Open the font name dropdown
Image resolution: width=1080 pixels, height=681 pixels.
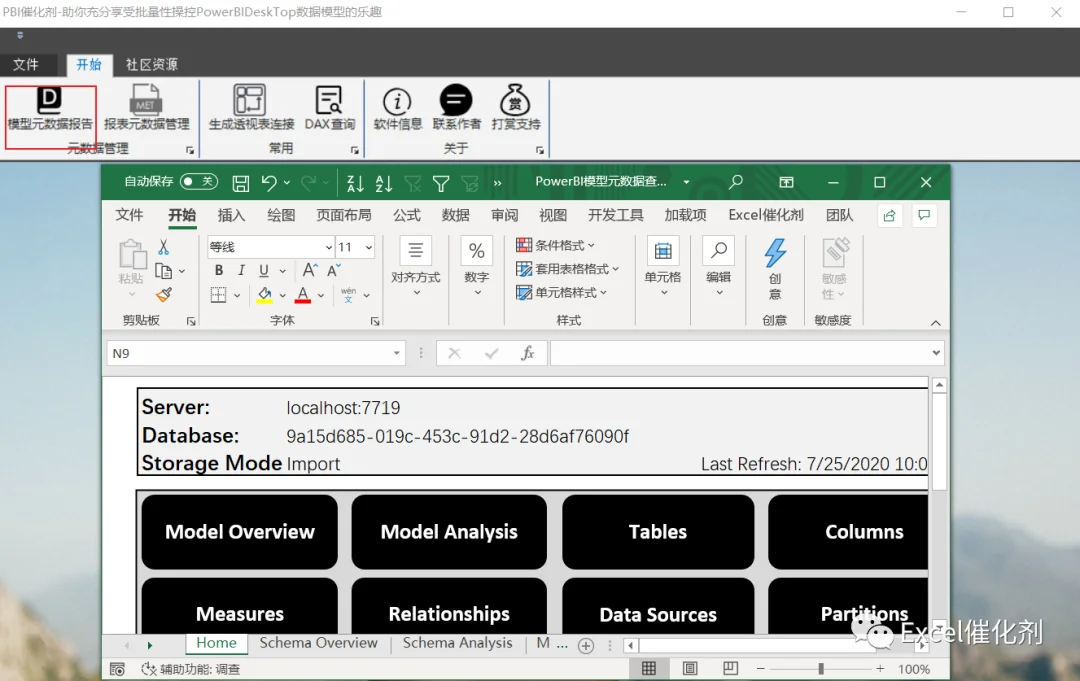(x=329, y=247)
